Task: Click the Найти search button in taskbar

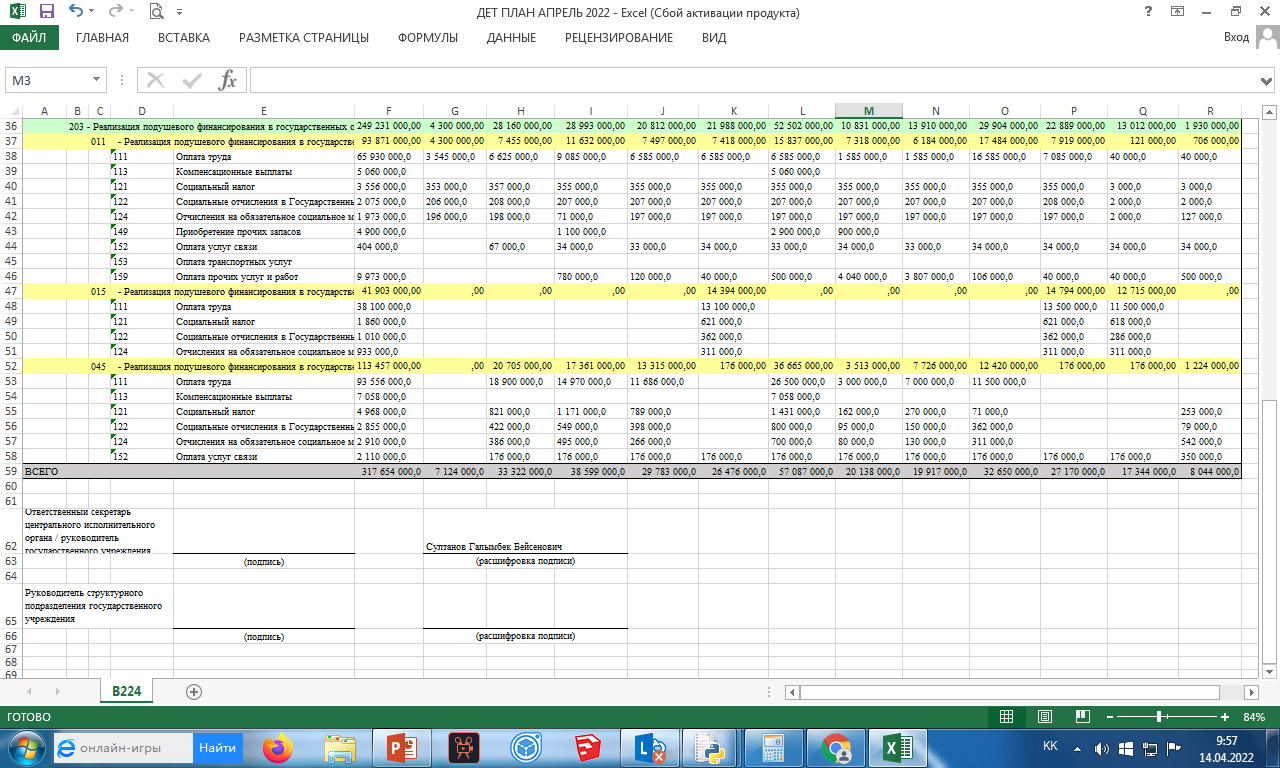Action: (217, 747)
